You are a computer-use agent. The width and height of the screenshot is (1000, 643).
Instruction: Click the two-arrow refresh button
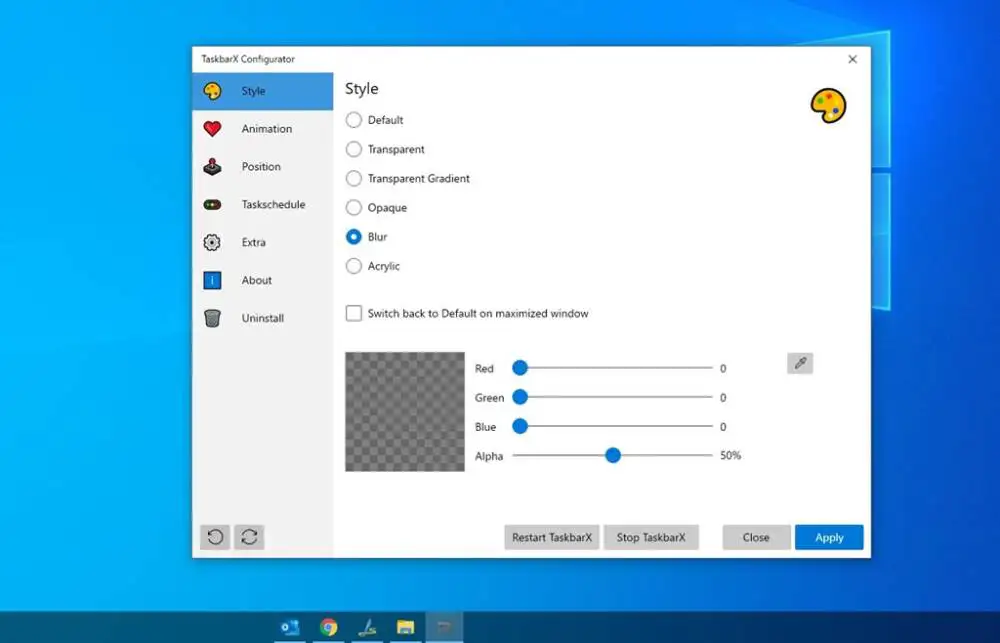coord(249,537)
